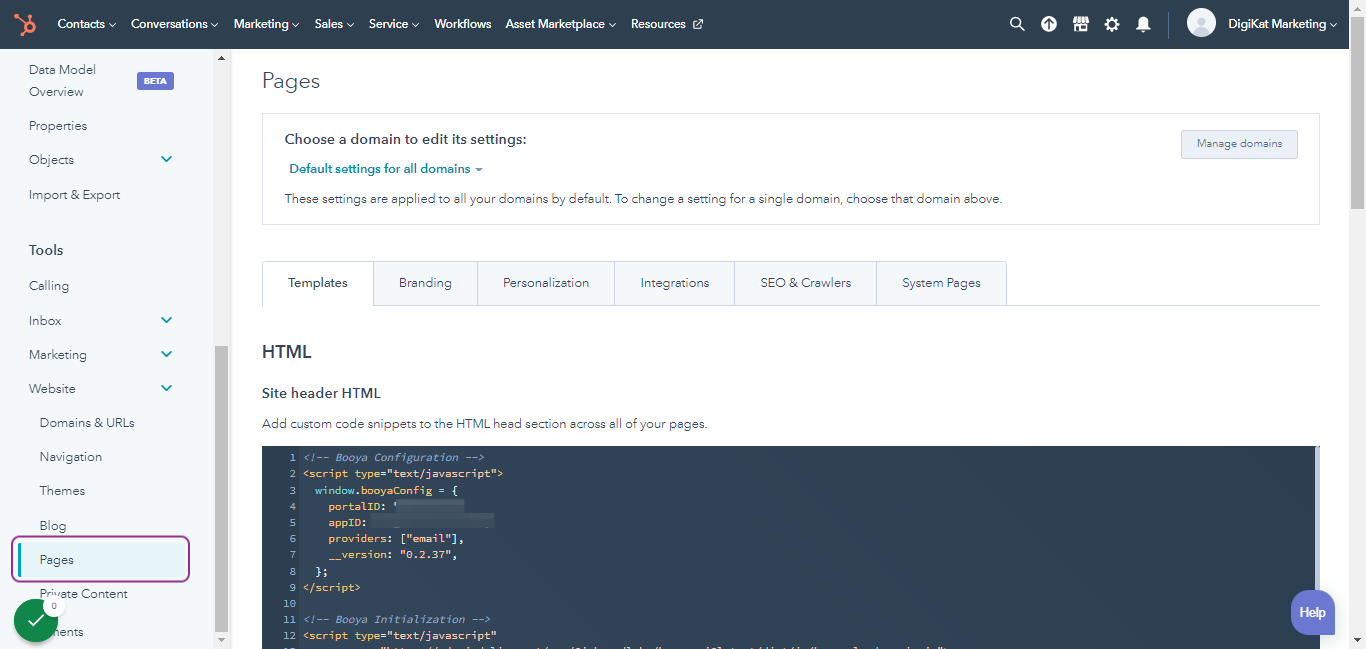Open the Conversations menu
The width and height of the screenshot is (1366, 649).
(175, 24)
